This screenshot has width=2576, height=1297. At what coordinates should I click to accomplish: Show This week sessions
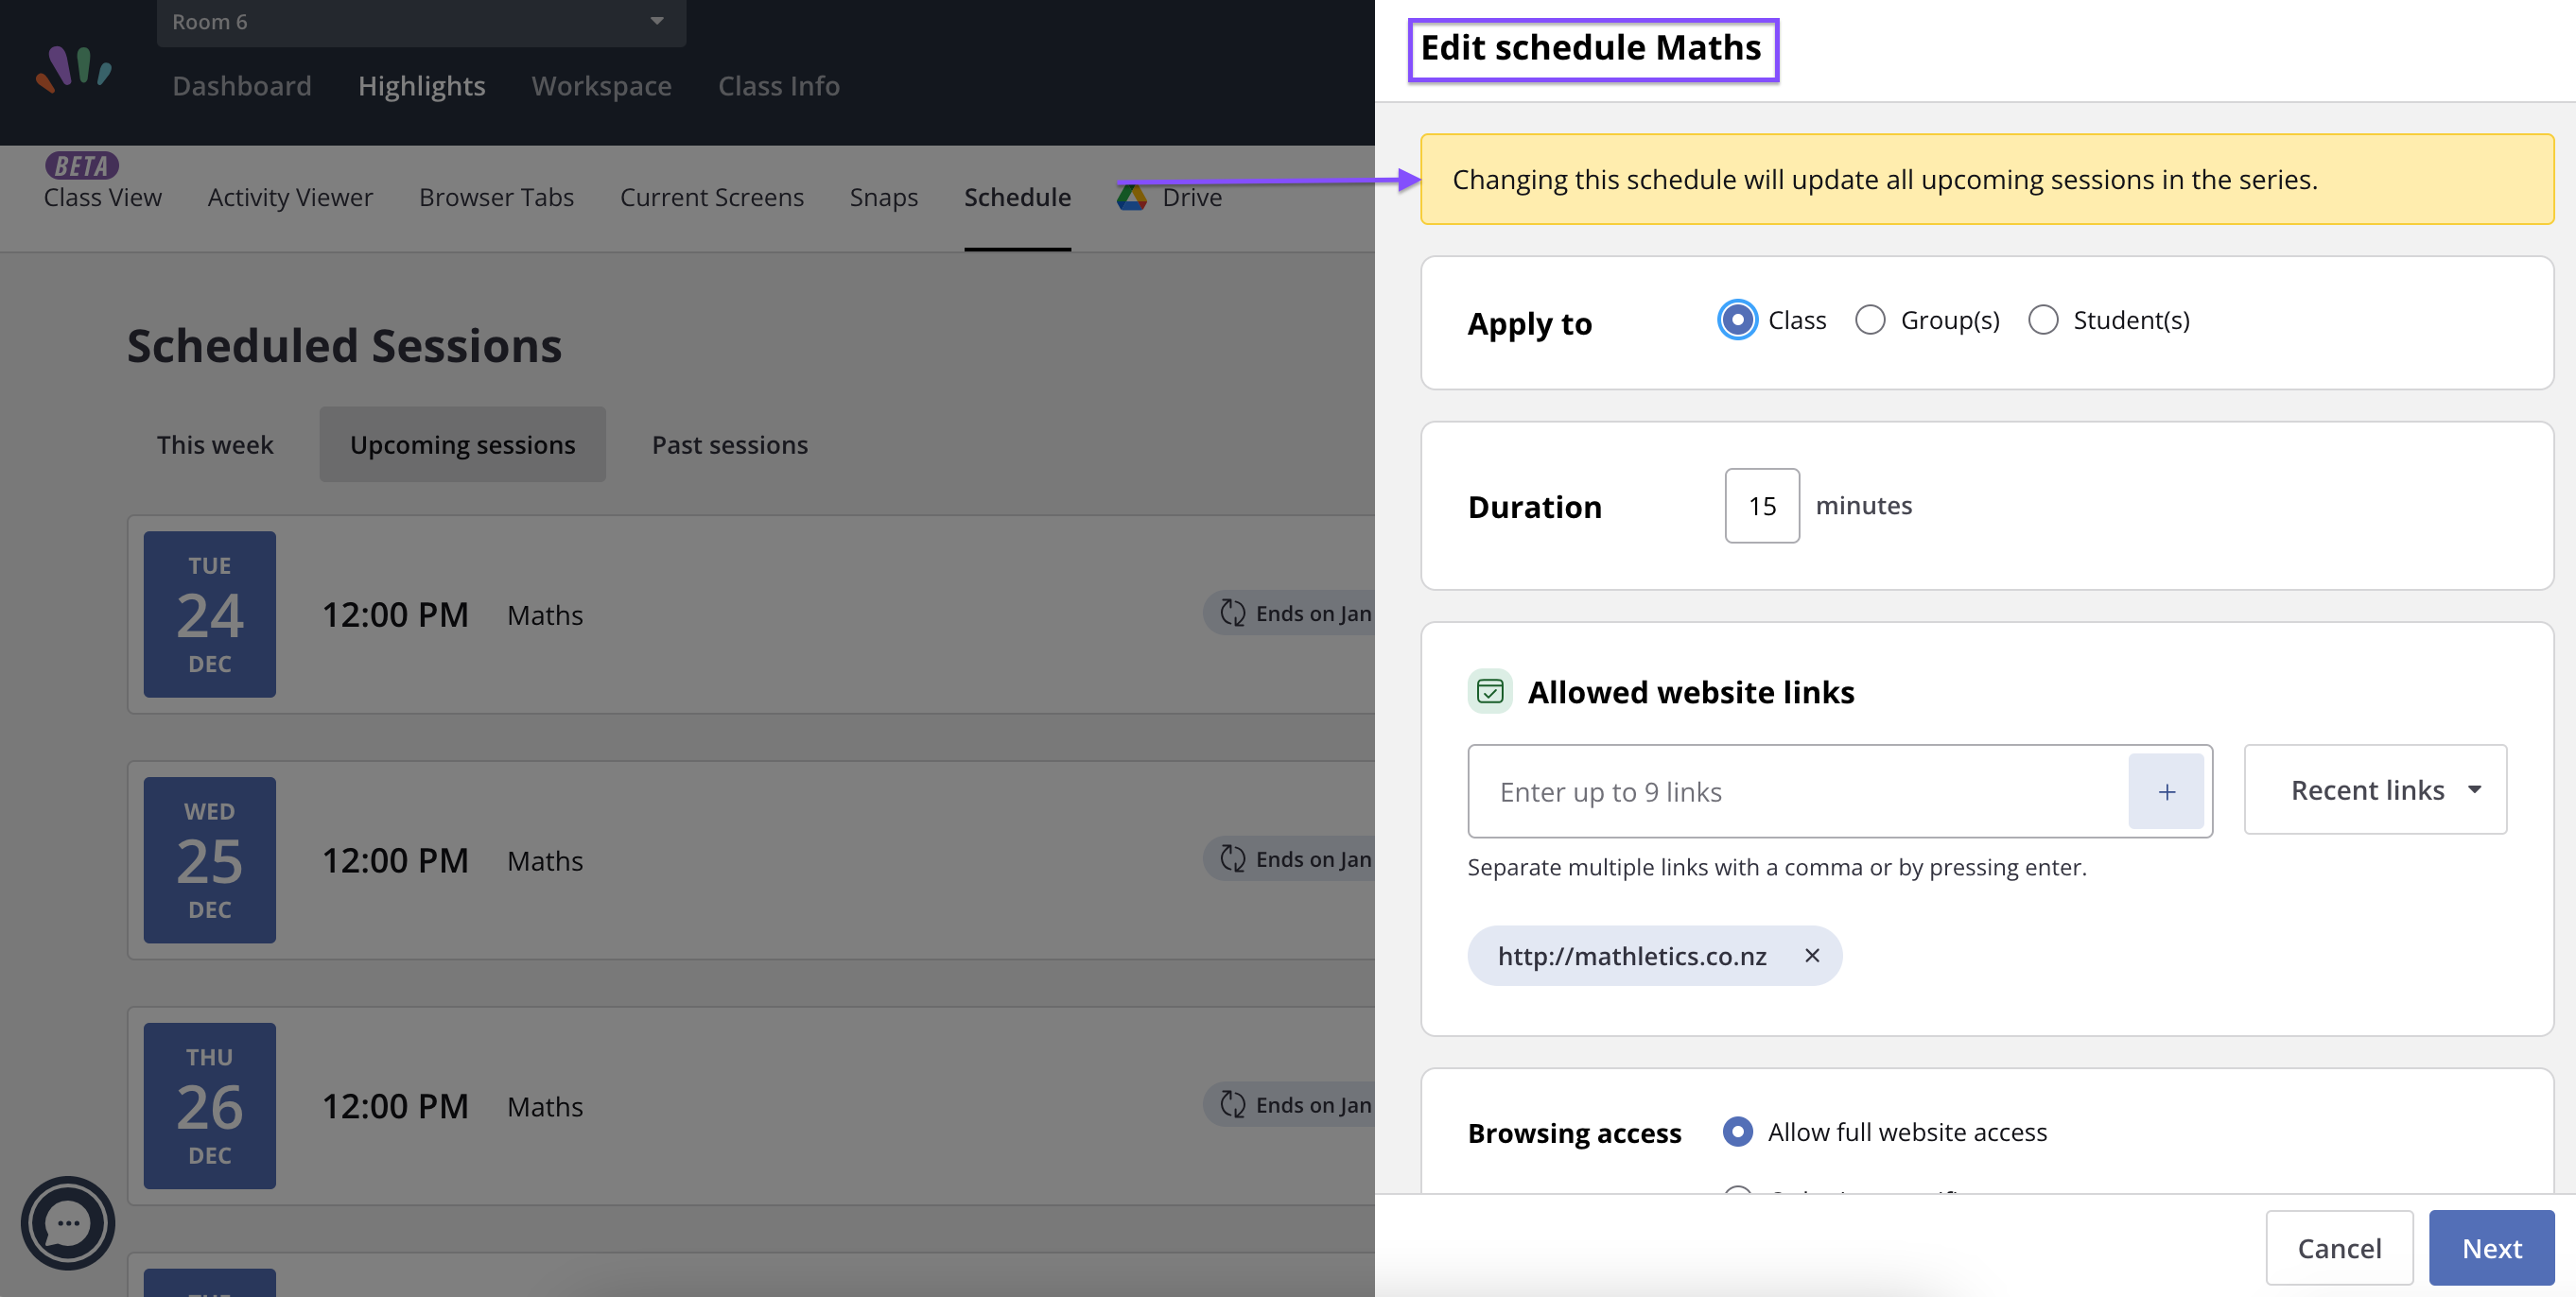[215, 445]
